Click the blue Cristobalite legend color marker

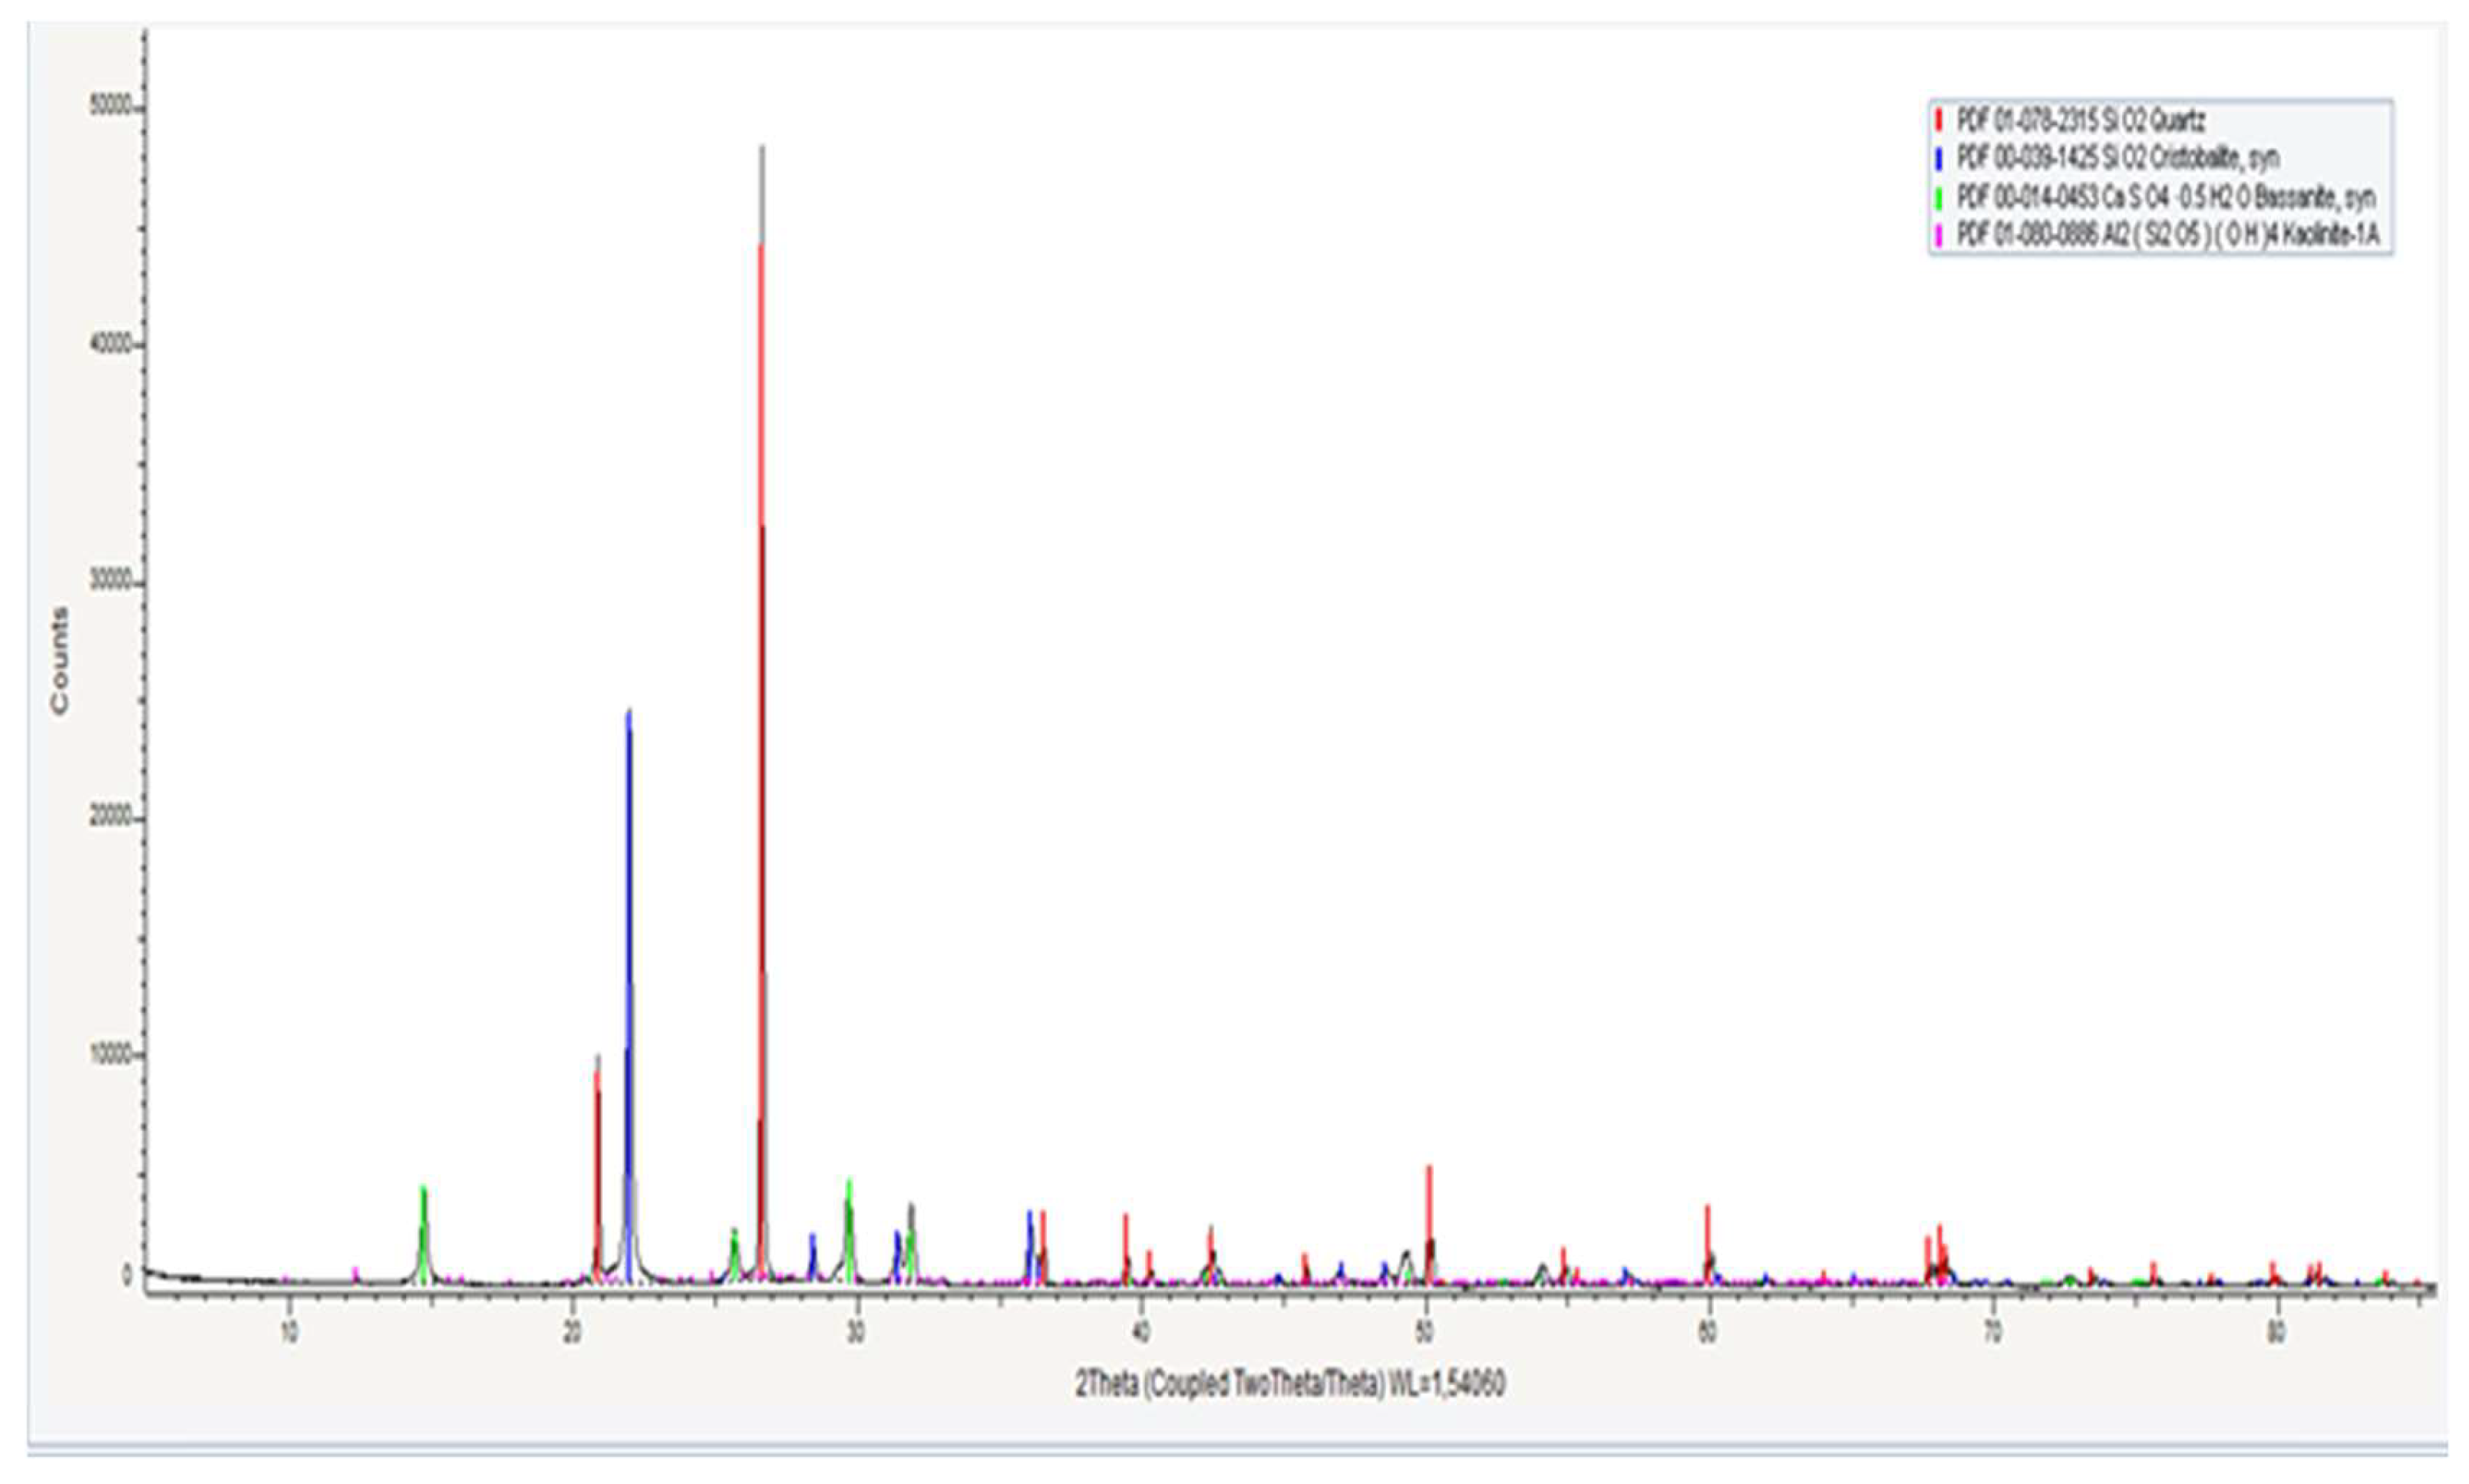click(1939, 159)
